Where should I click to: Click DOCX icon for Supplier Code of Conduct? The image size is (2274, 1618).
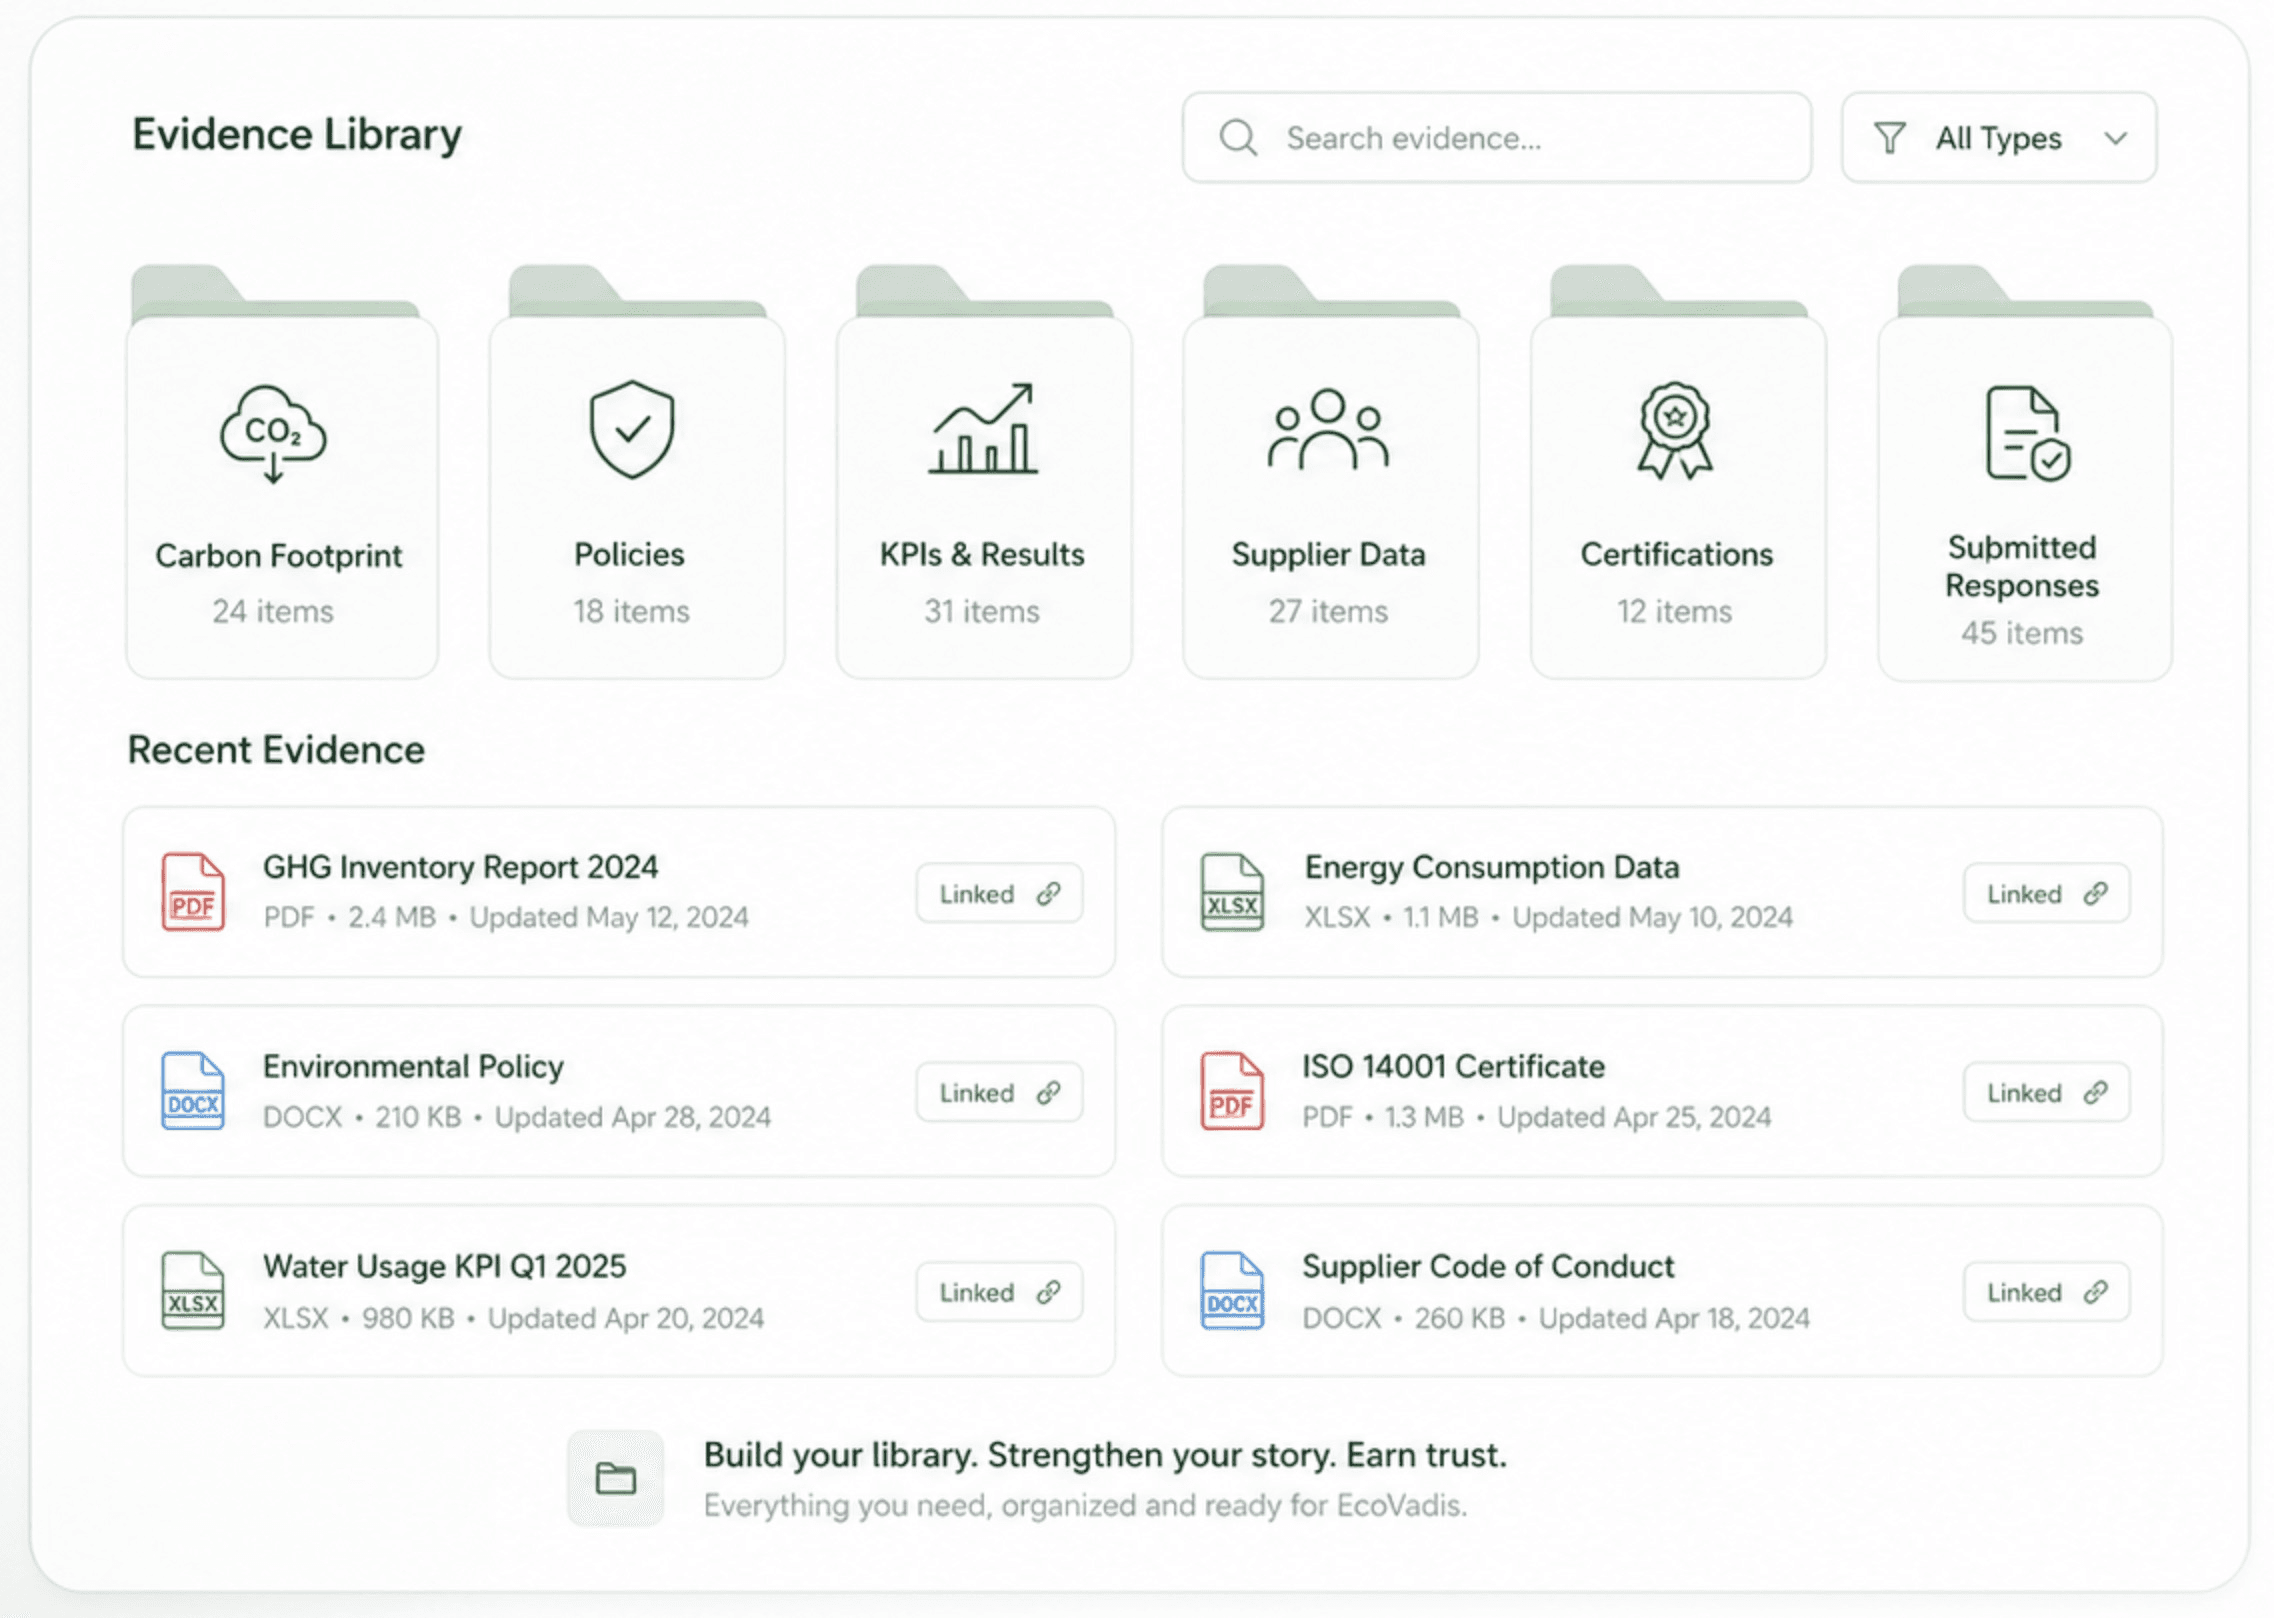point(1232,1291)
